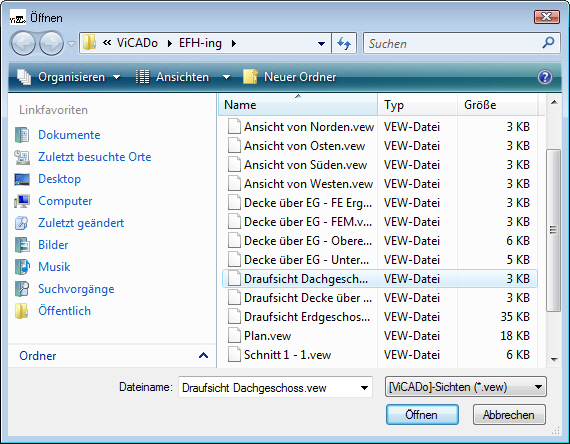The width and height of the screenshot is (570, 444).
Task: Open the Organisieren menu
Action: (x=68, y=77)
